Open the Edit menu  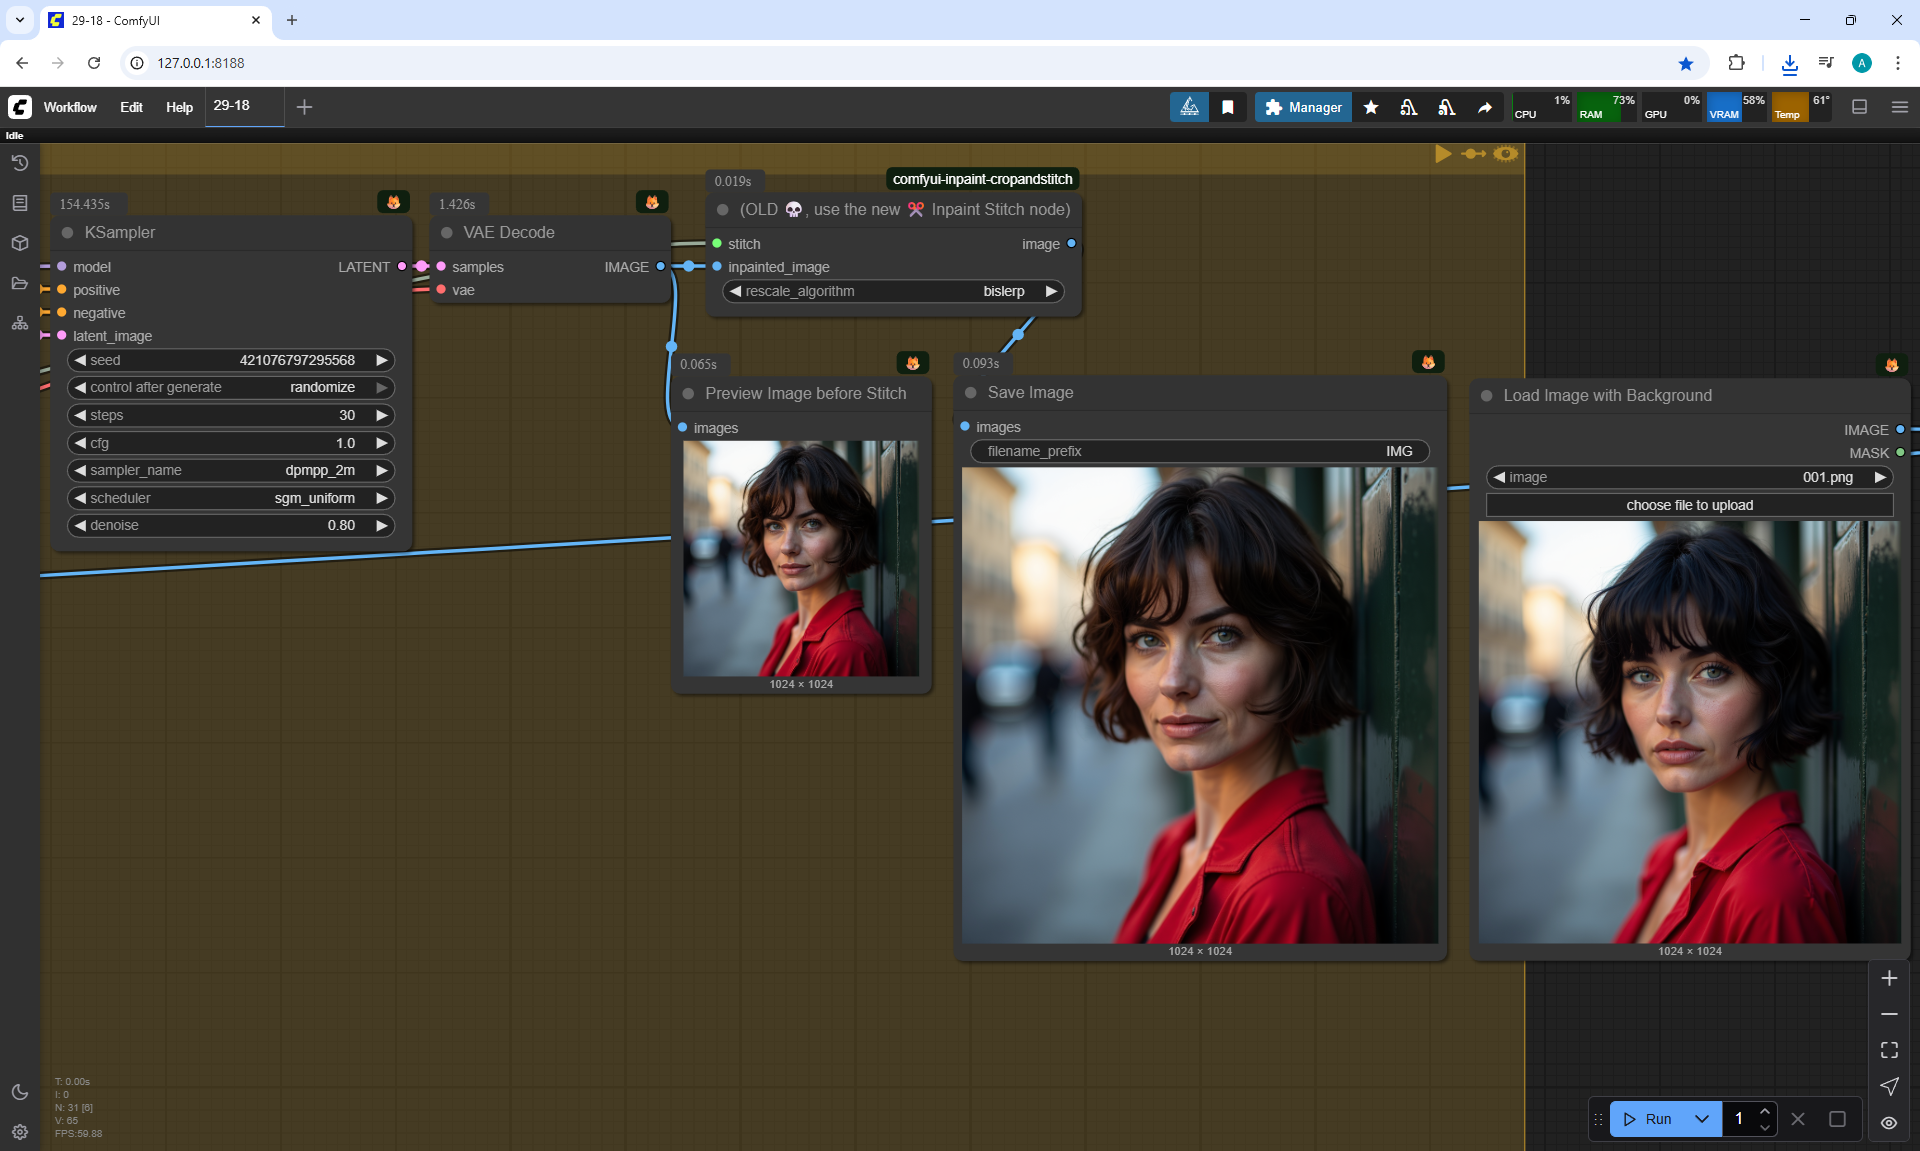131,107
